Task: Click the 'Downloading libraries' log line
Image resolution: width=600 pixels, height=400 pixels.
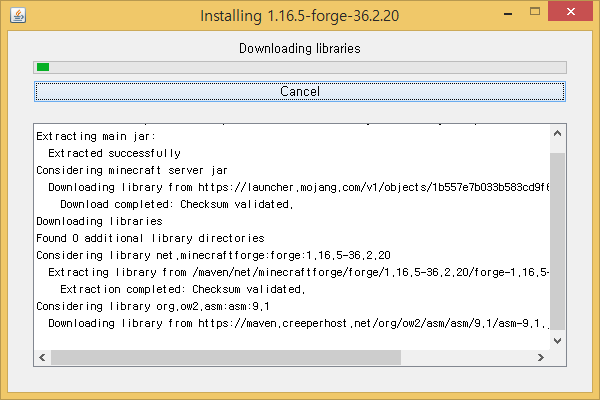Action: [x=99, y=221]
